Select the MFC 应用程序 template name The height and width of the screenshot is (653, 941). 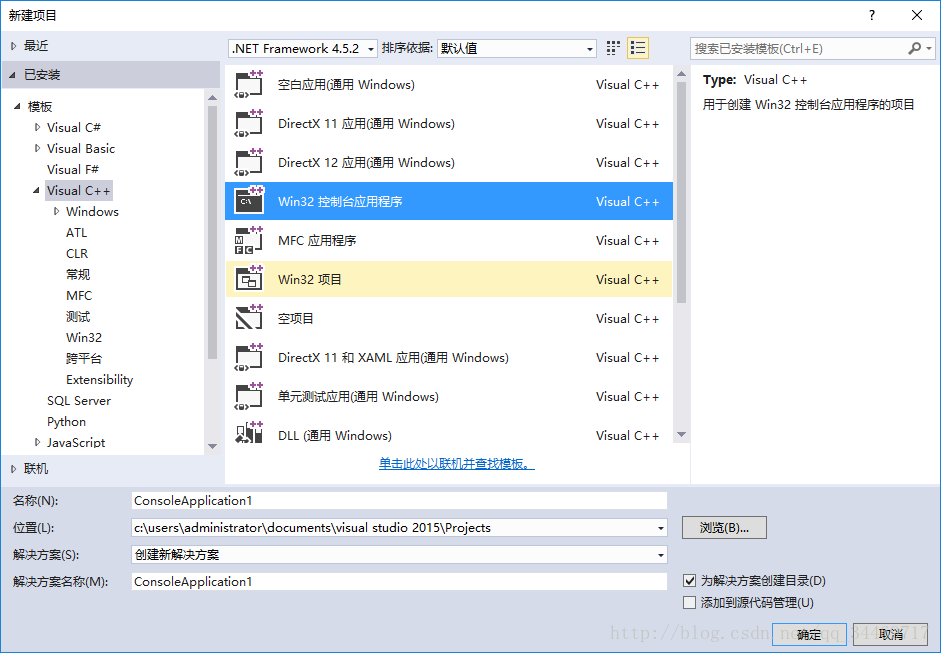[317, 241]
